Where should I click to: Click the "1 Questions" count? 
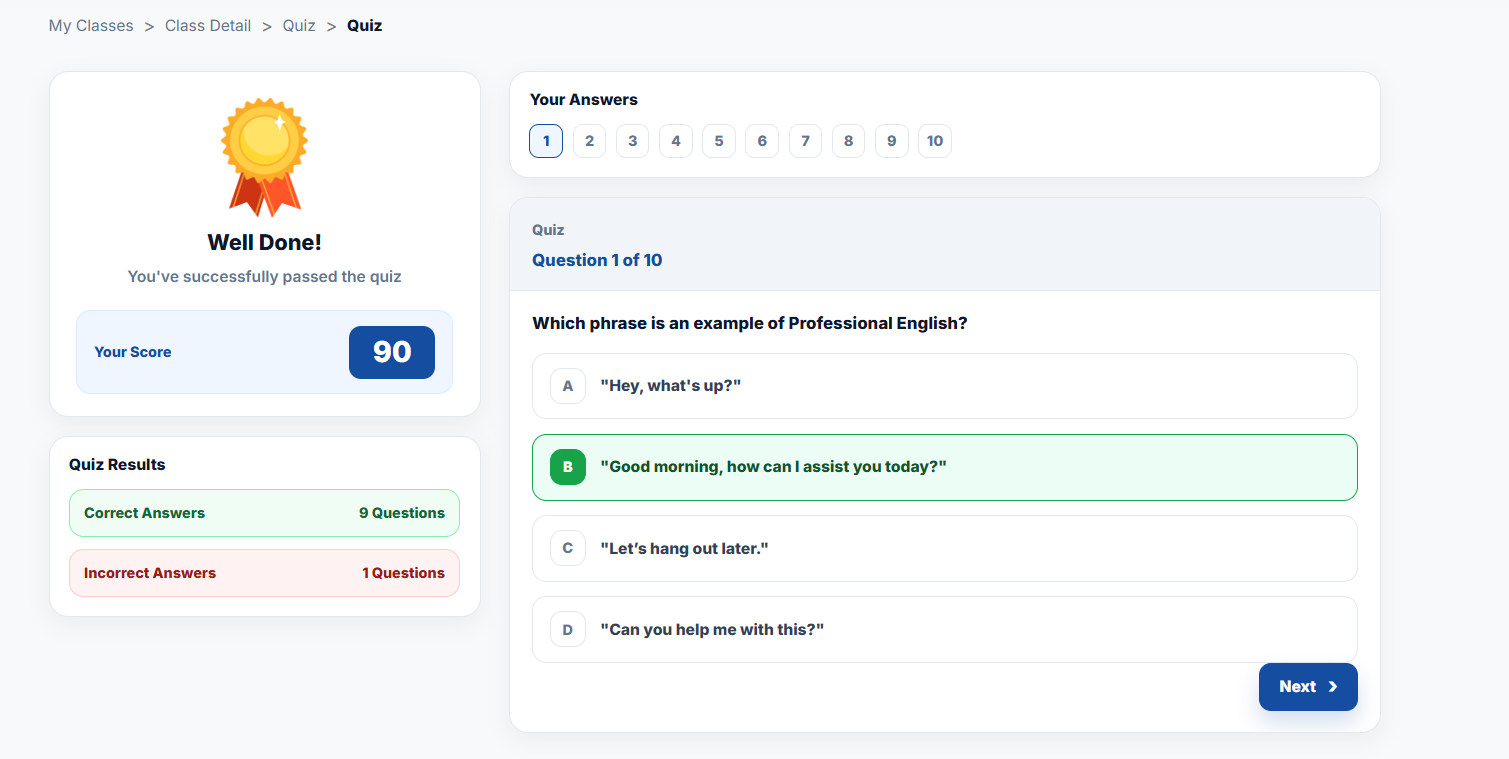click(x=404, y=573)
